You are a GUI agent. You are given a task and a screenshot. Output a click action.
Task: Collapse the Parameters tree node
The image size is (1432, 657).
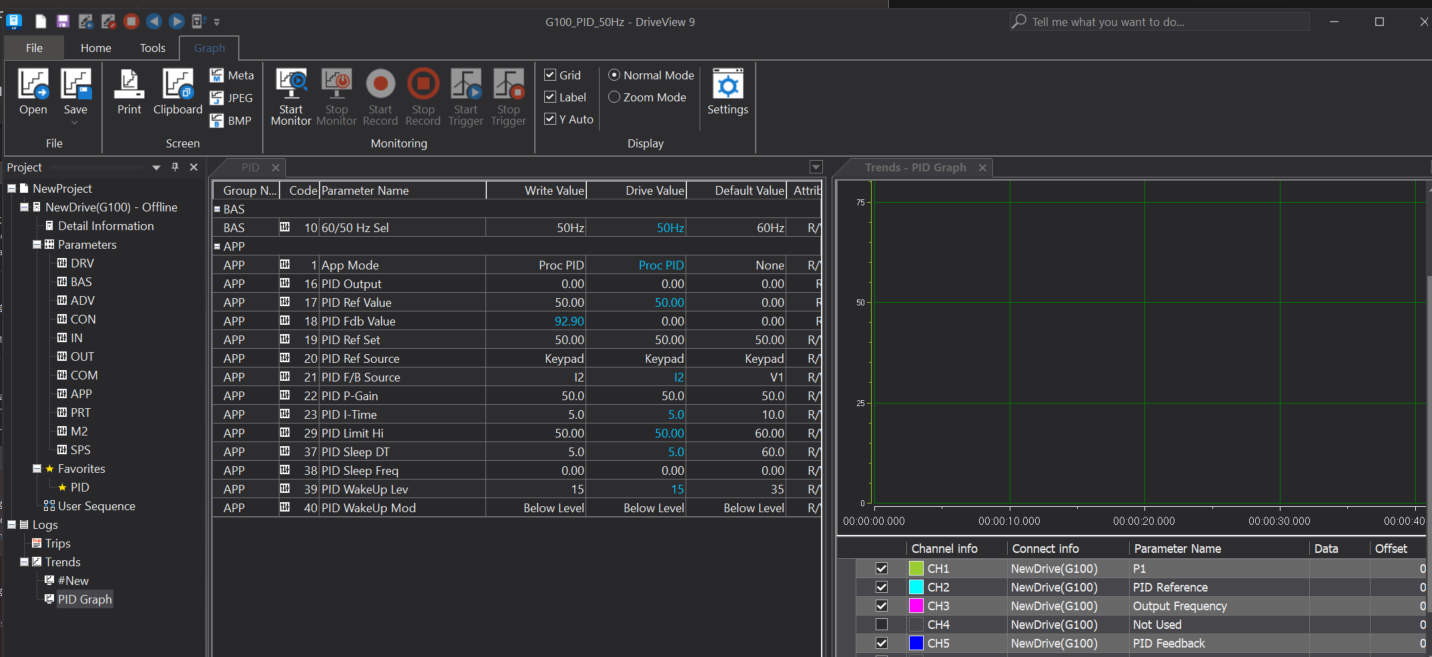coord(36,244)
